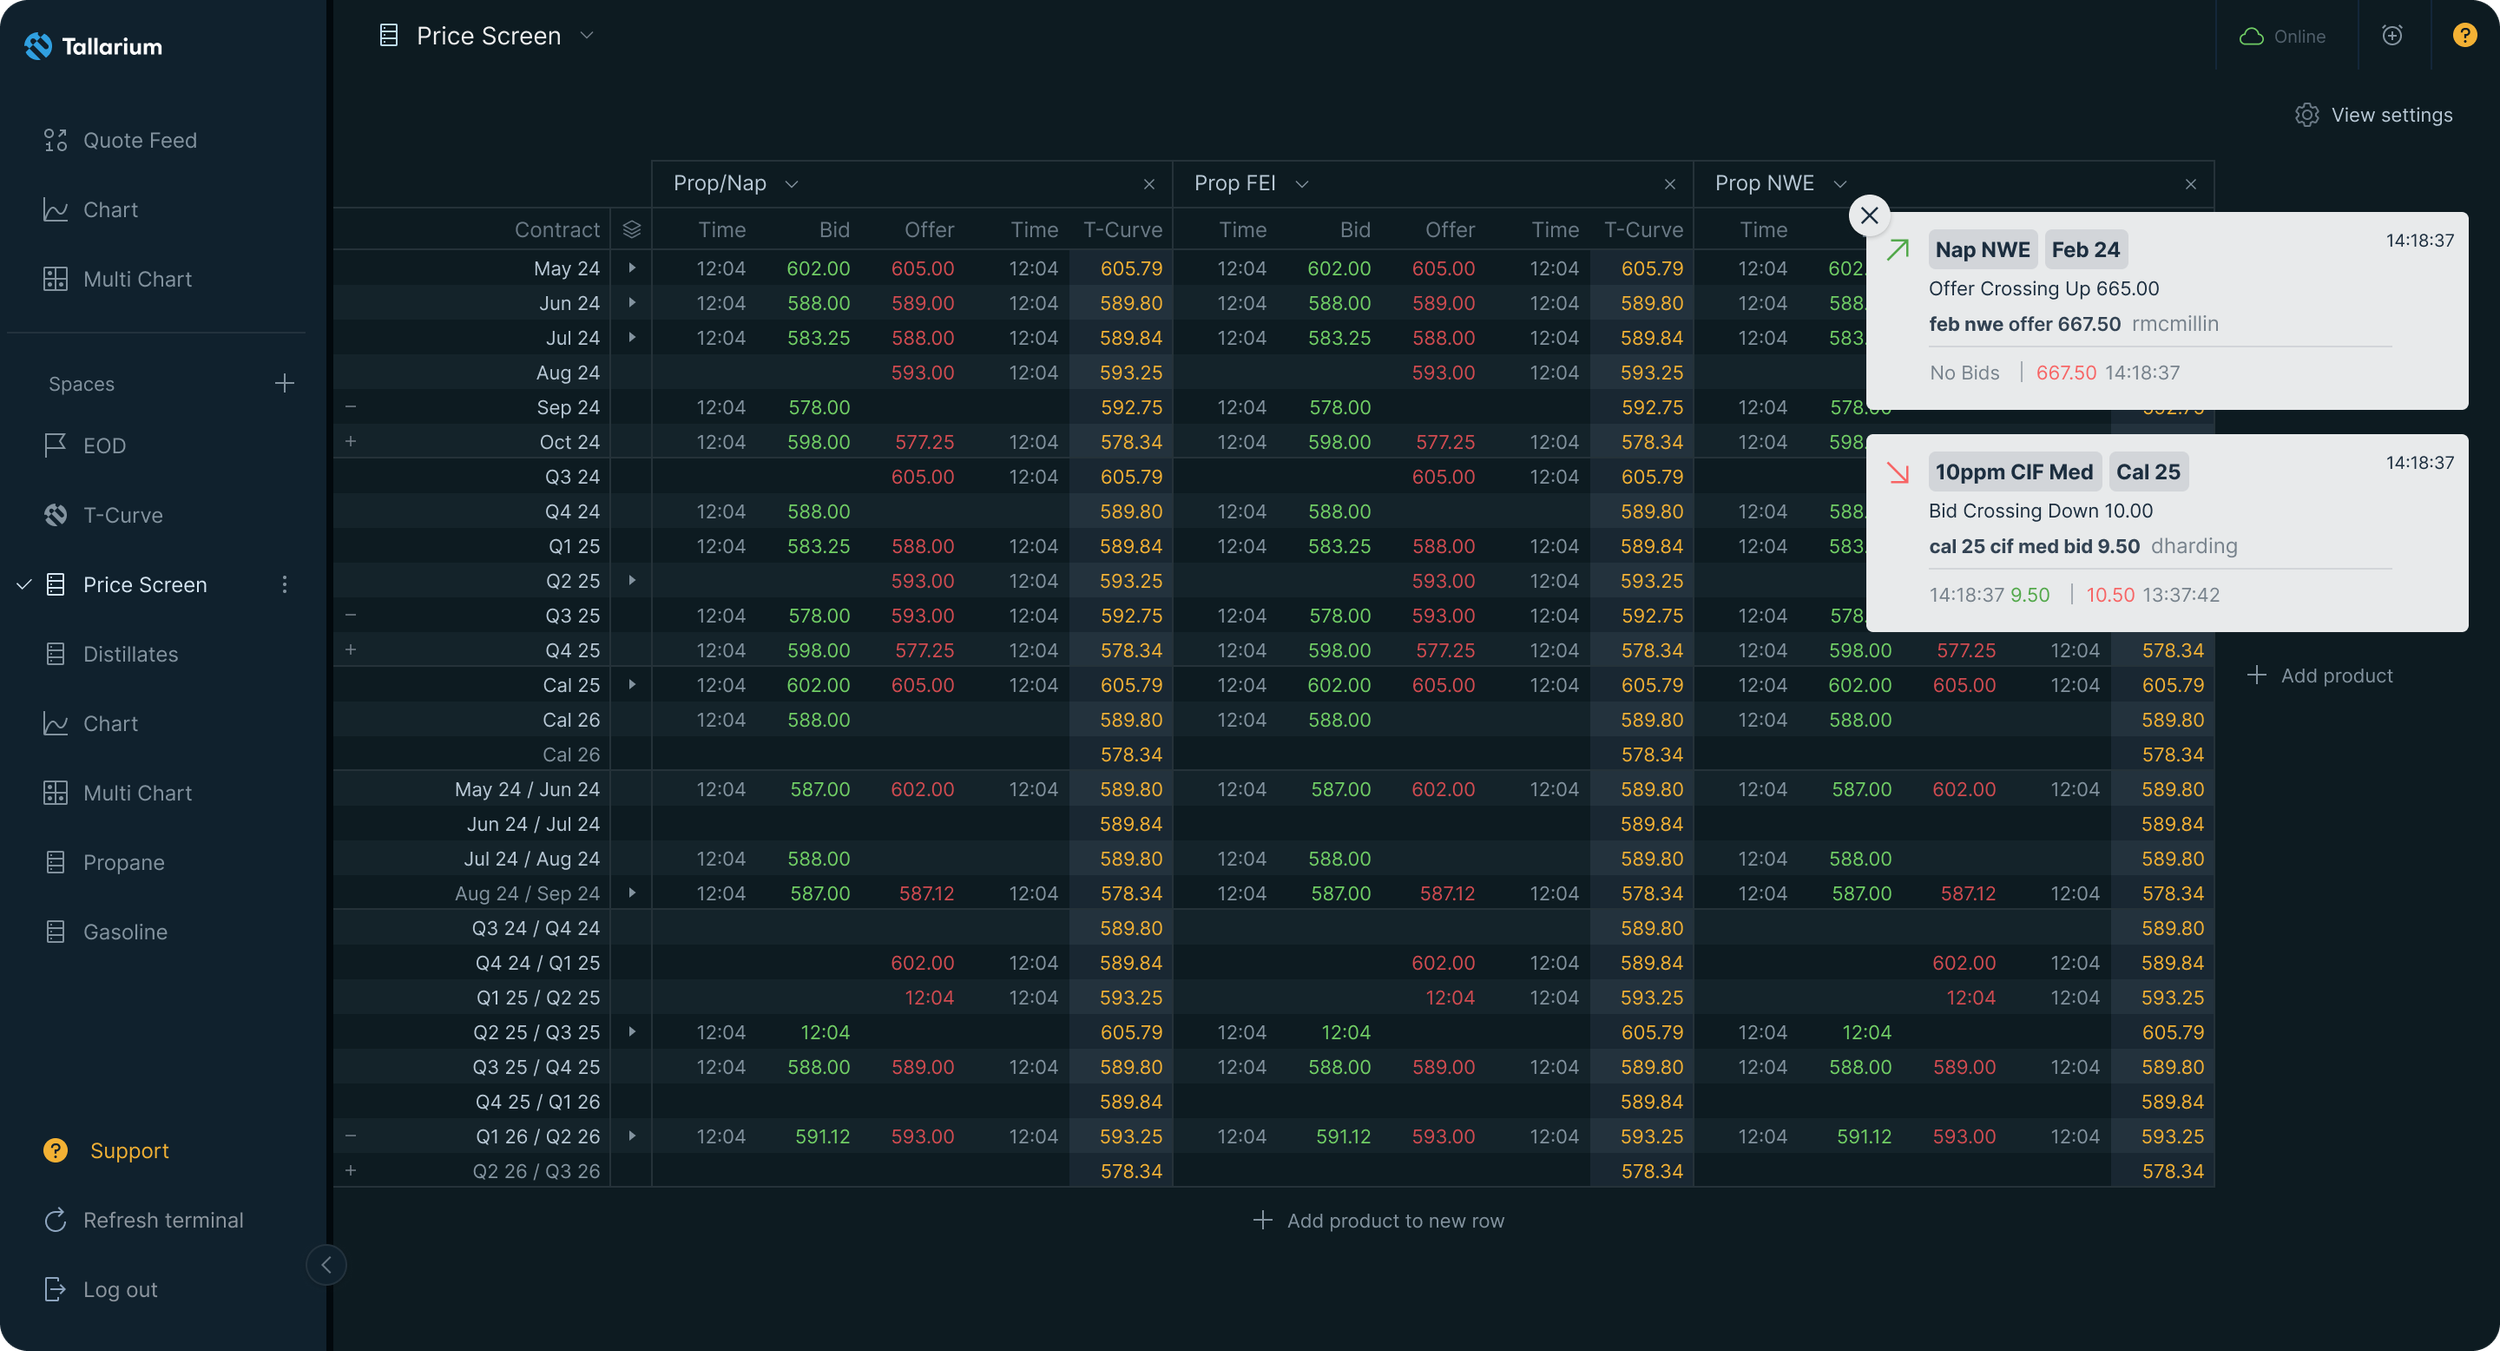The image size is (2500, 1351).
Task: Click the View settings gear icon
Action: [2306, 115]
